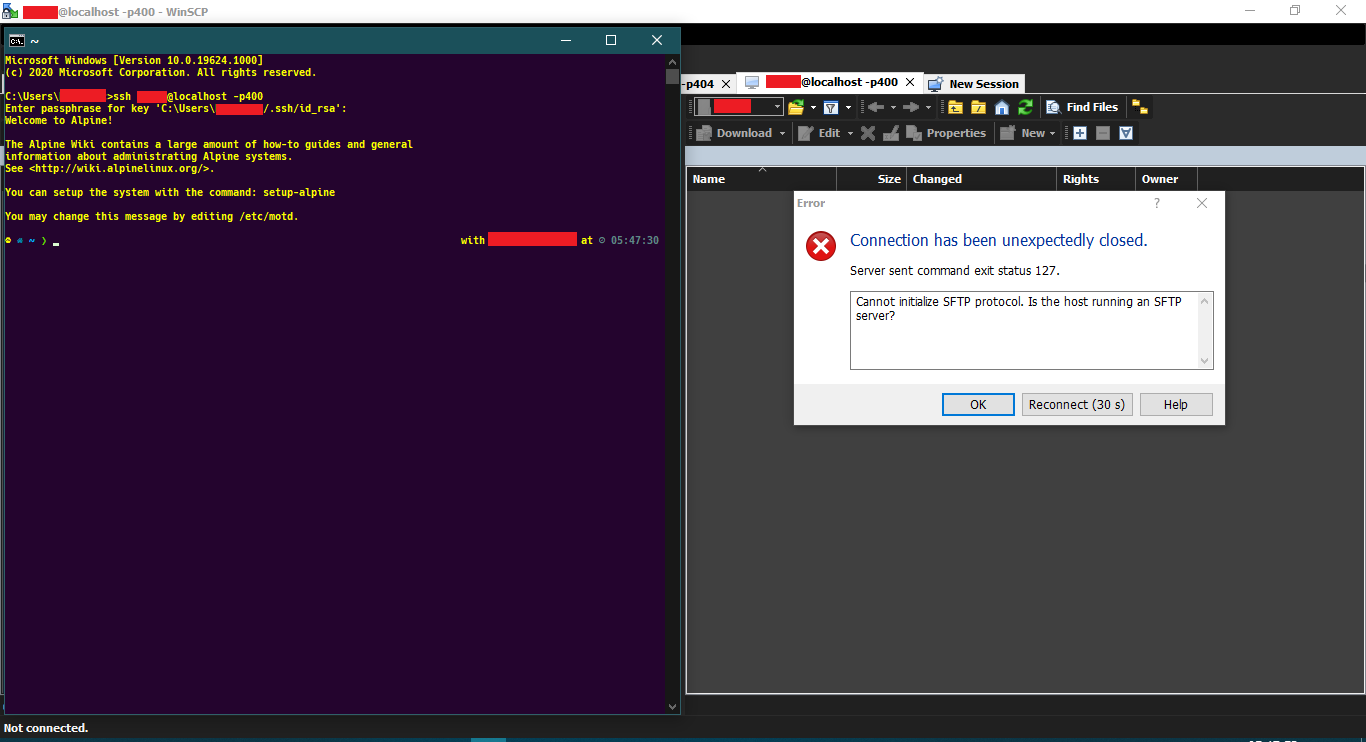1366x742 pixels.
Task: Invert the current file selection
Action: [x=1126, y=132]
